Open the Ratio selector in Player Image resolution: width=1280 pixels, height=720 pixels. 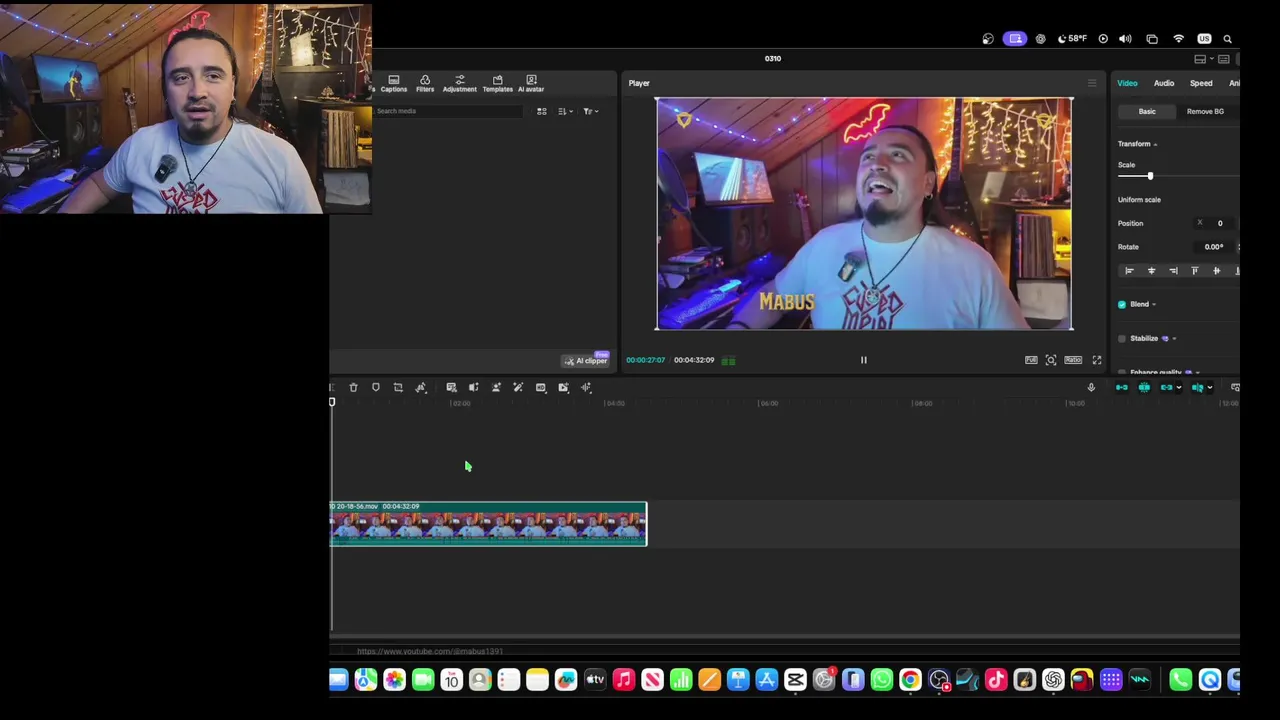[x=1073, y=360]
